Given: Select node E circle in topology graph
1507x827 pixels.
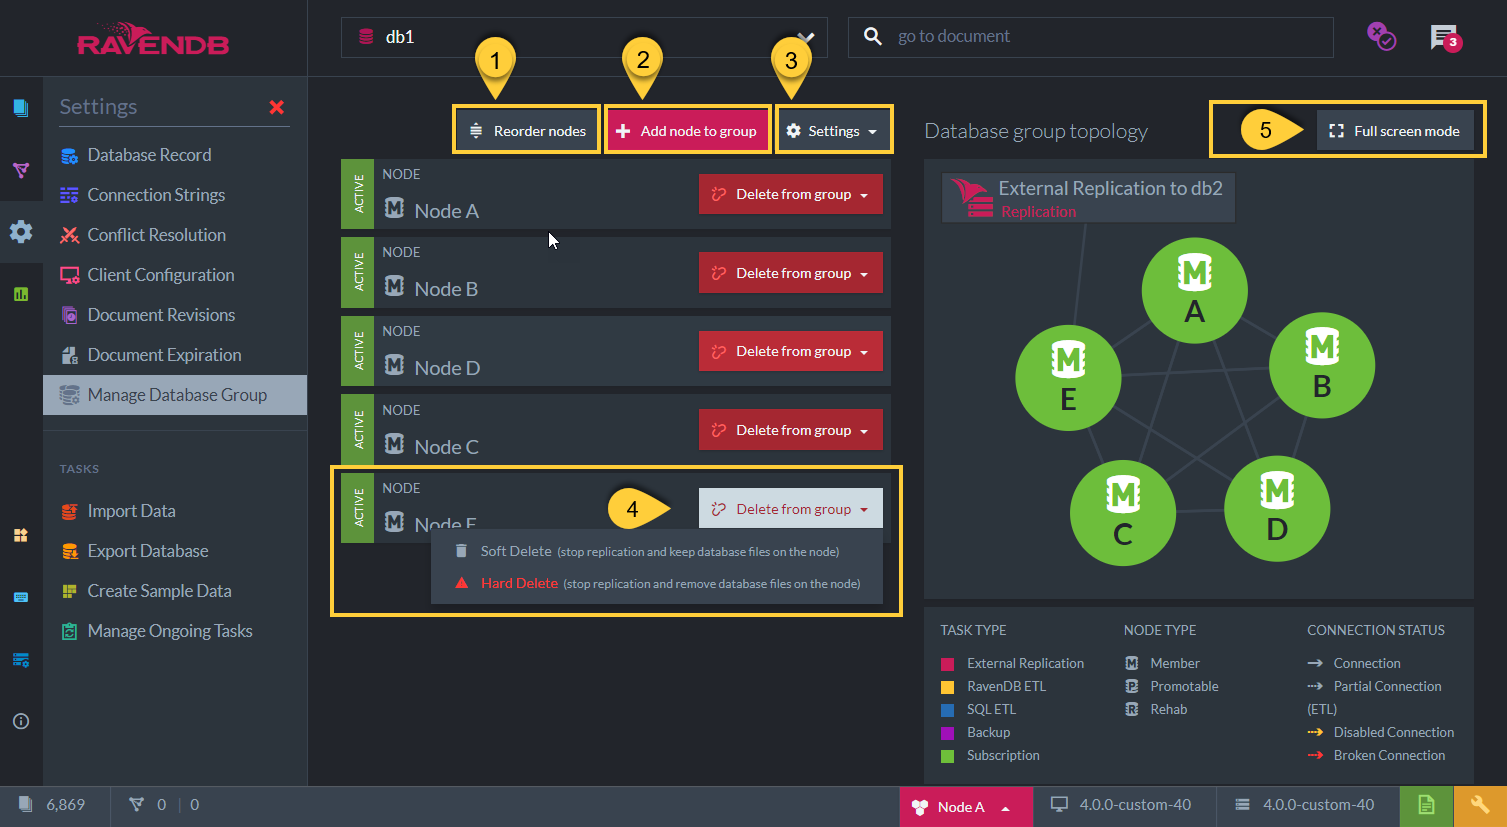Looking at the screenshot, I should [1068, 378].
